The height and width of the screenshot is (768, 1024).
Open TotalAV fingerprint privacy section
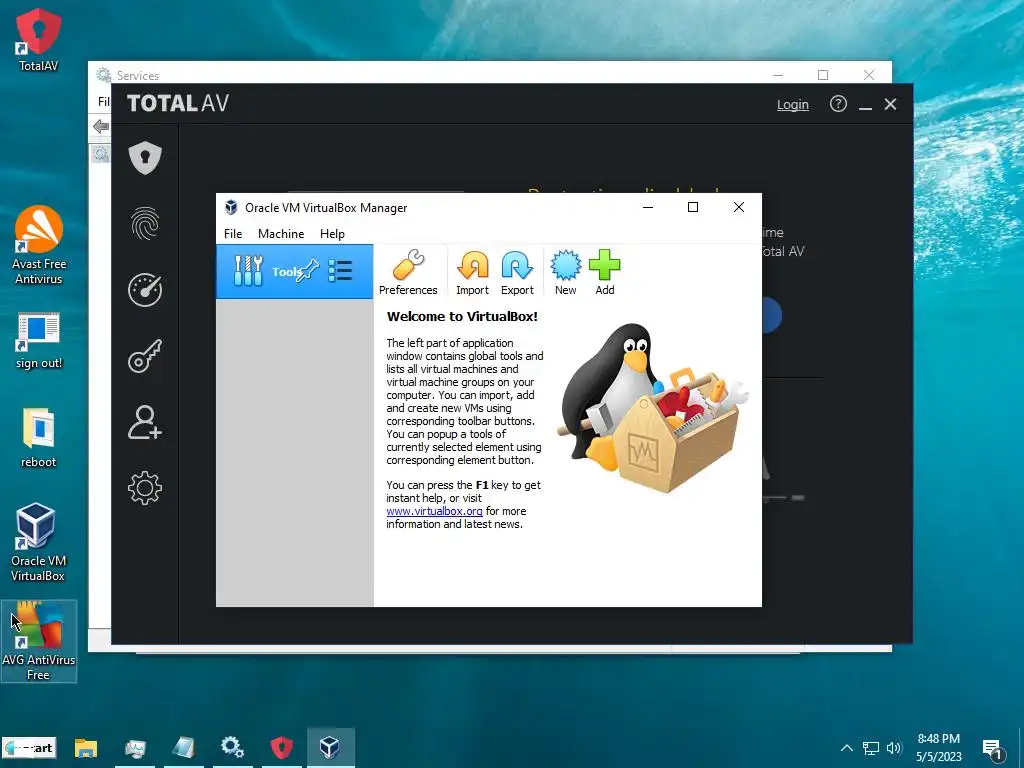click(145, 224)
